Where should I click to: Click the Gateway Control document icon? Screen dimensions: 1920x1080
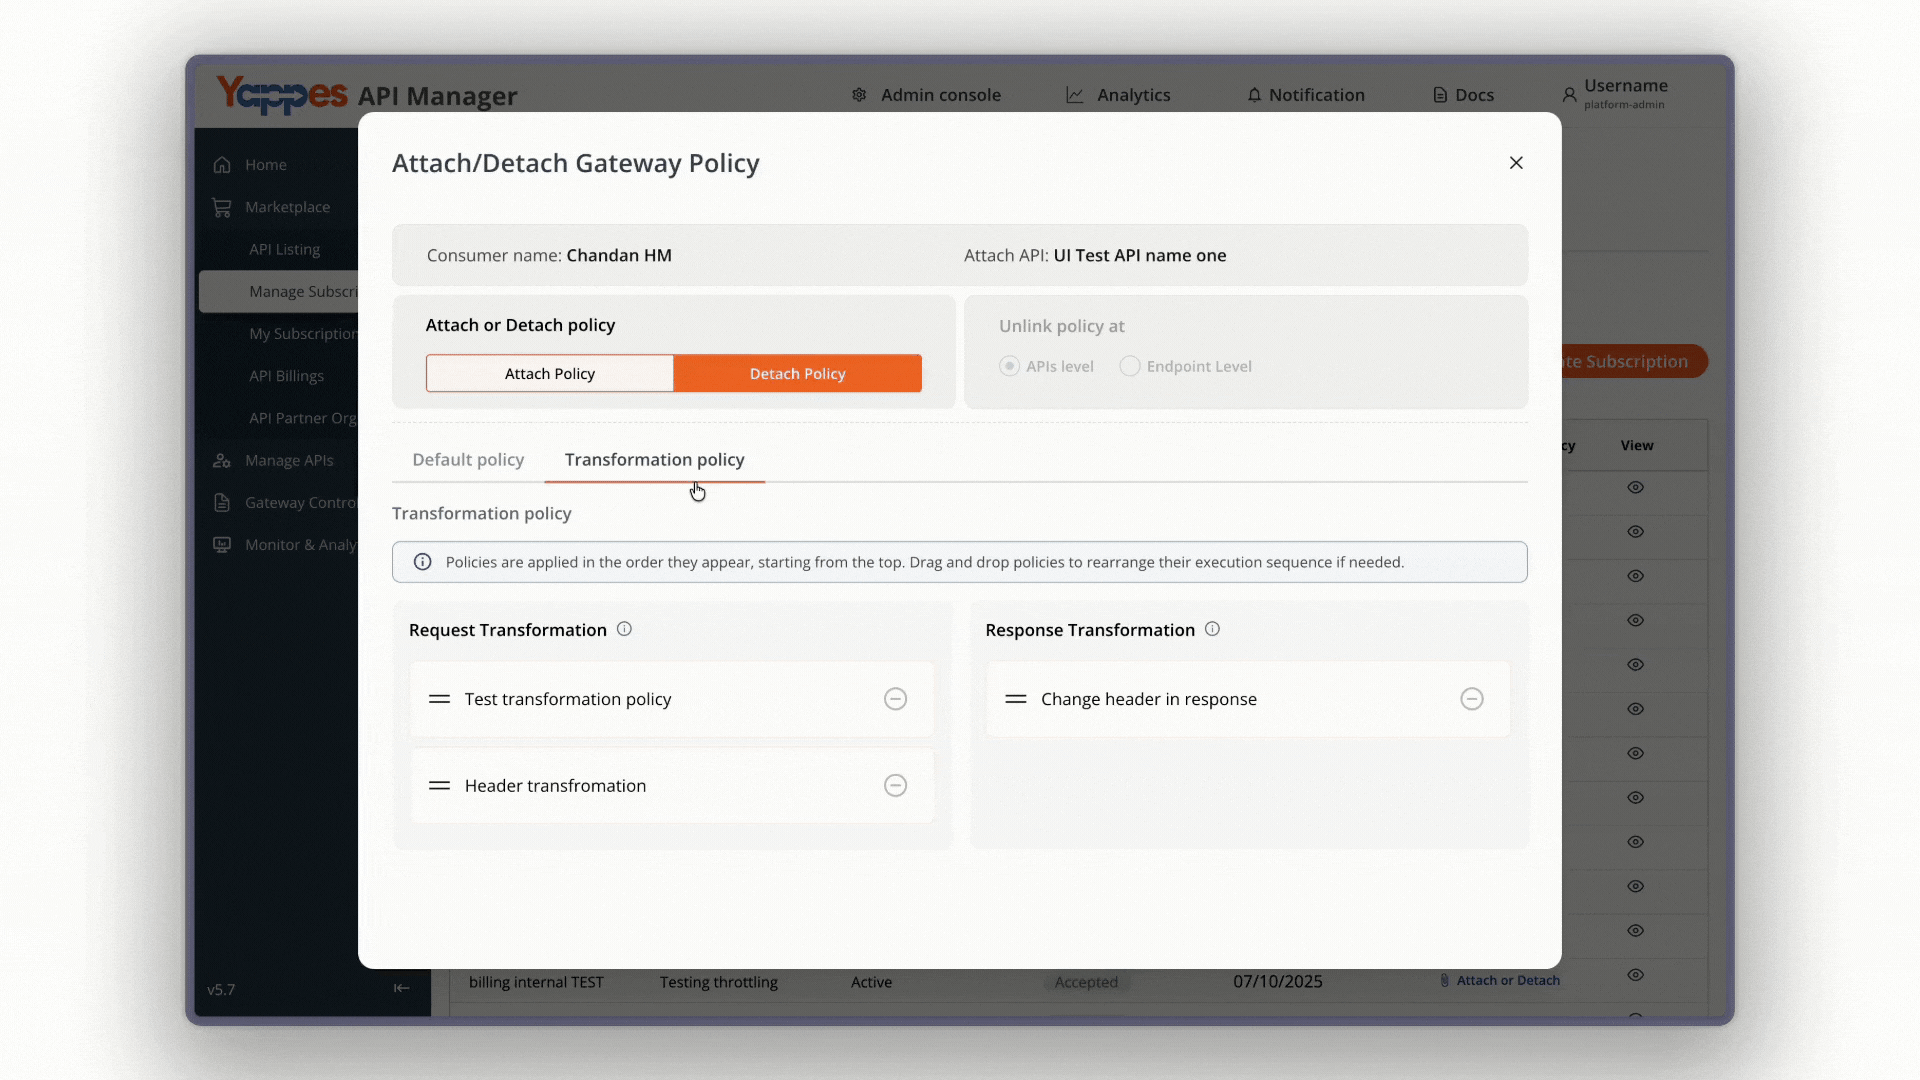(x=222, y=502)
